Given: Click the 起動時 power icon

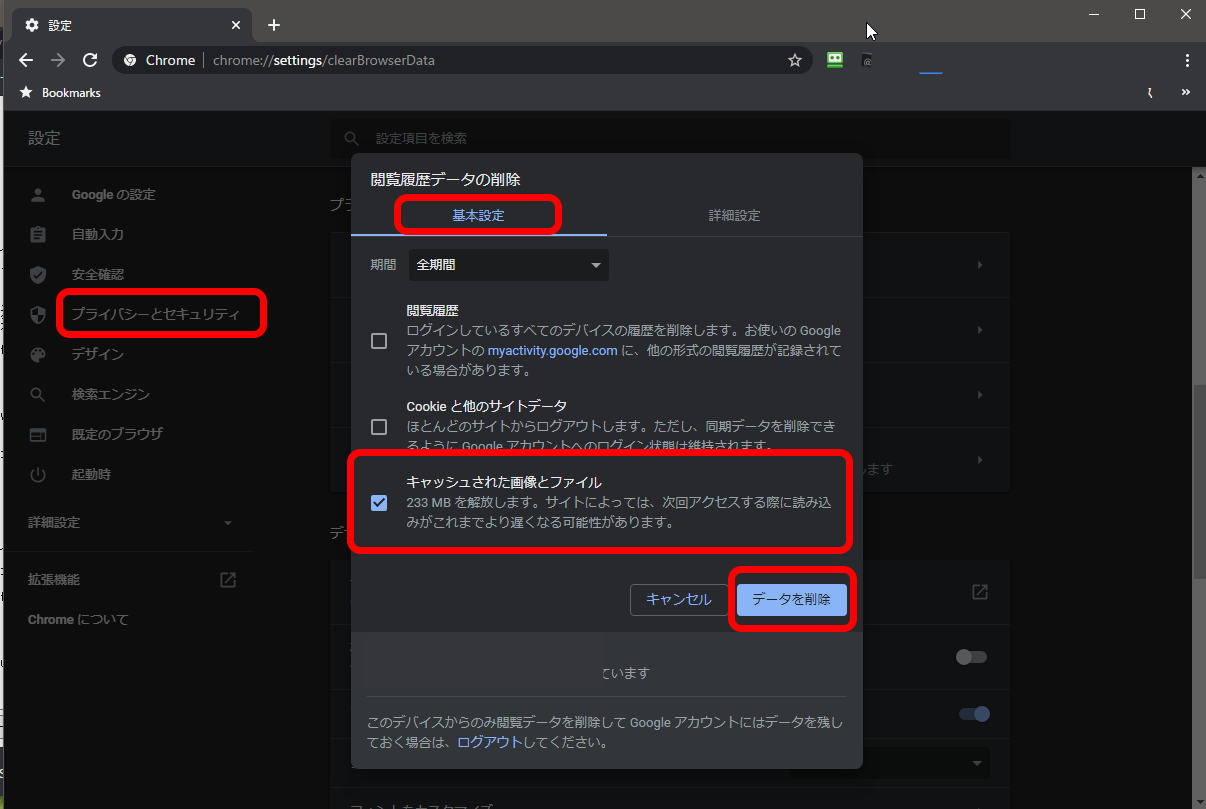Looking at the screenshot, I should coord(38,474).
